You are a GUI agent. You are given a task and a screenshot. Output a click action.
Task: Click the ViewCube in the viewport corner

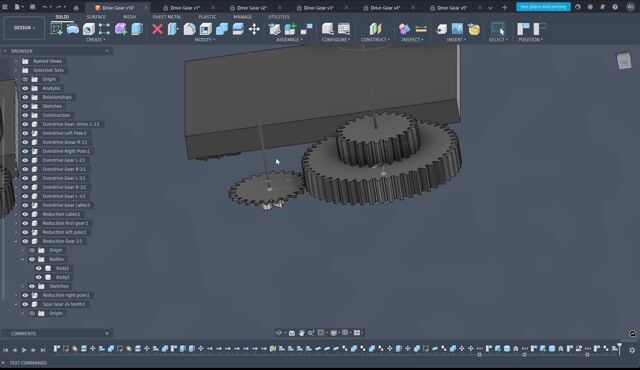[x=624, y=62]
